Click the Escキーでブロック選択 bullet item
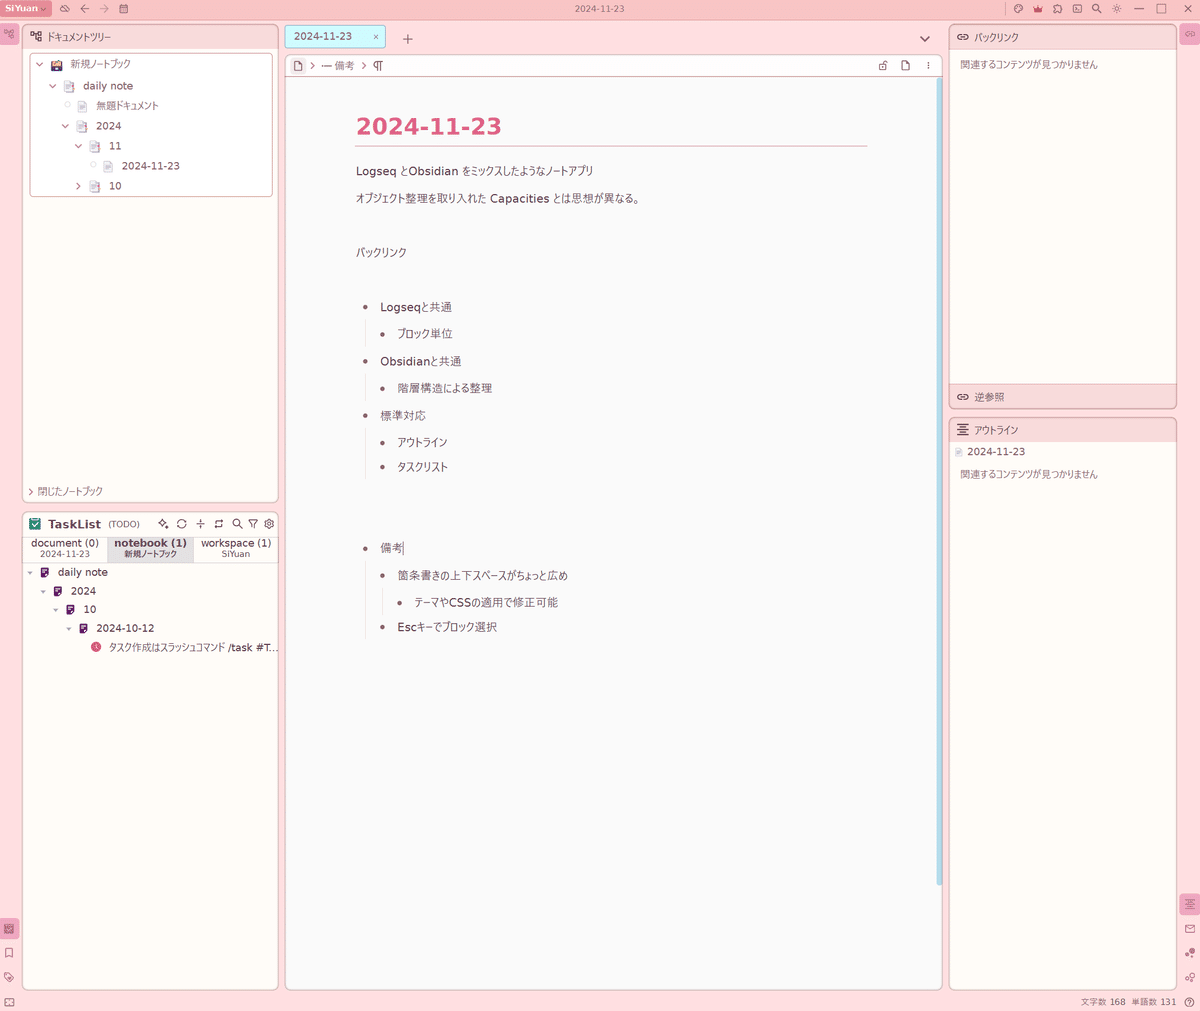 point(447,627)
